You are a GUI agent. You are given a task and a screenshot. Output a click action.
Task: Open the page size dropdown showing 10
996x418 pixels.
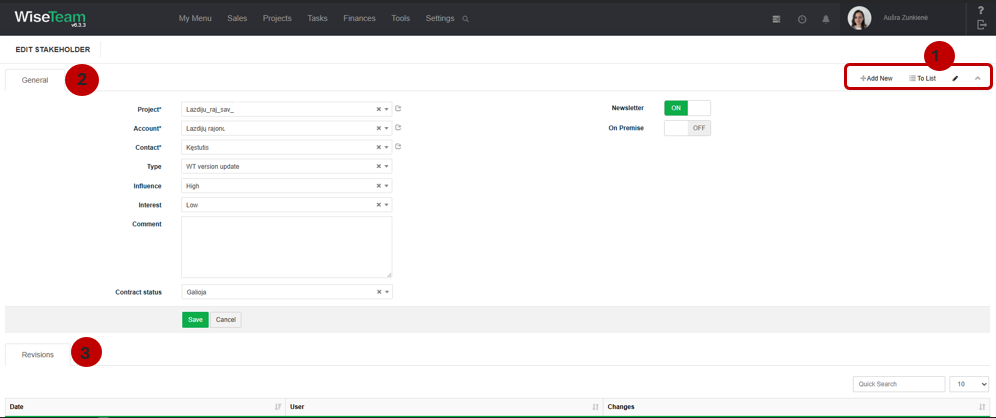[x=969, y=384]
